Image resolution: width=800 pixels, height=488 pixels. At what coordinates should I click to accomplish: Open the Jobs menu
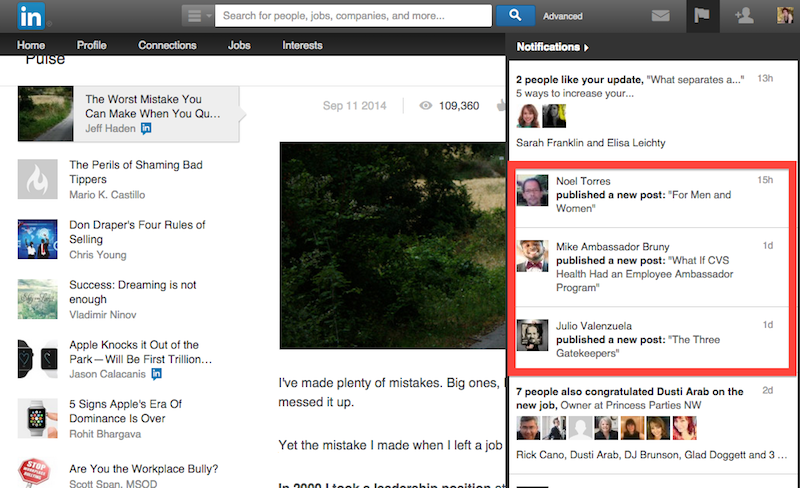point(239,45)
